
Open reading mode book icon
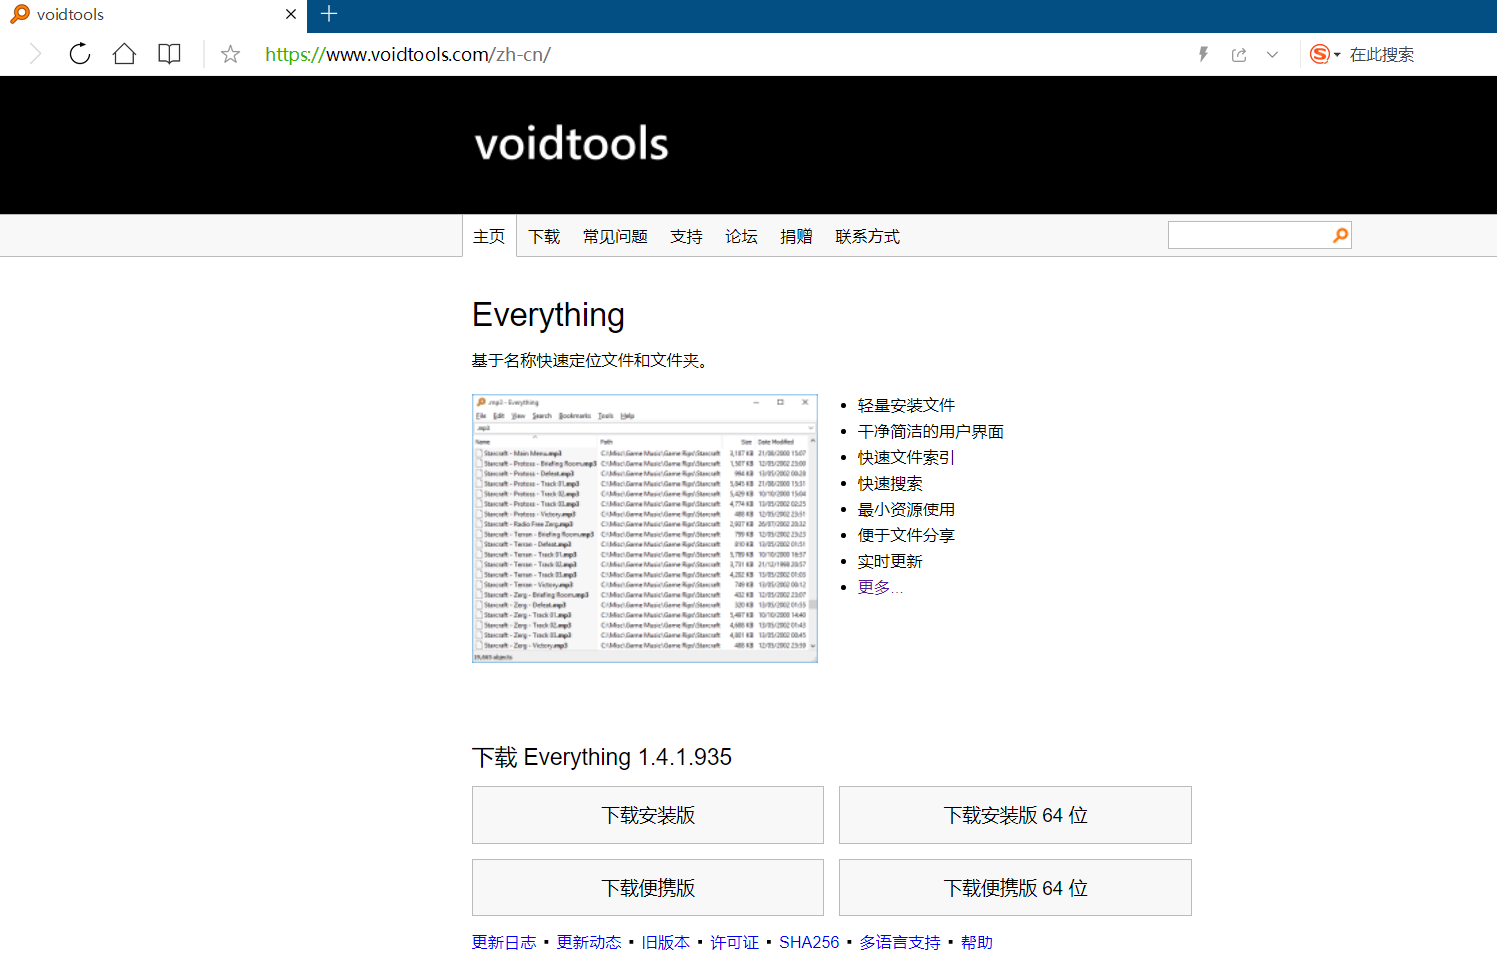169,54
